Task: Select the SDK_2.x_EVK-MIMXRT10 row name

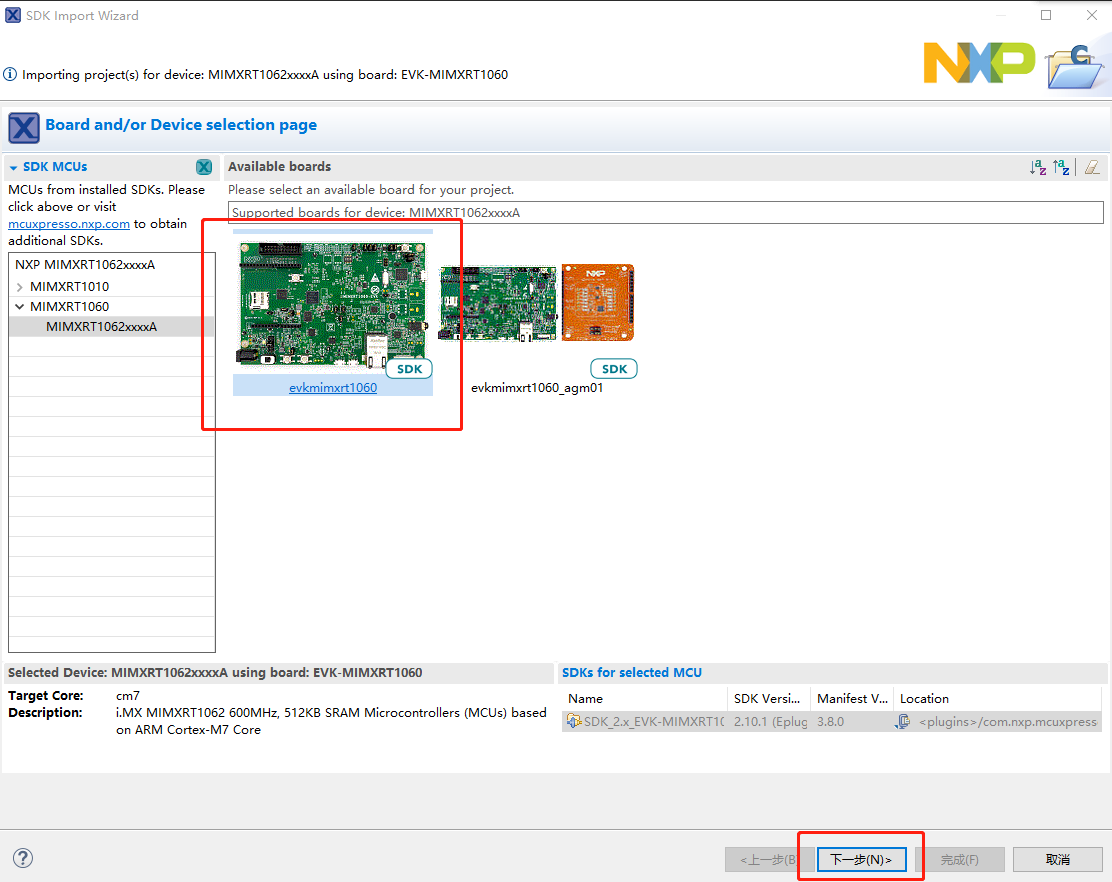Action: pos(654,722)
